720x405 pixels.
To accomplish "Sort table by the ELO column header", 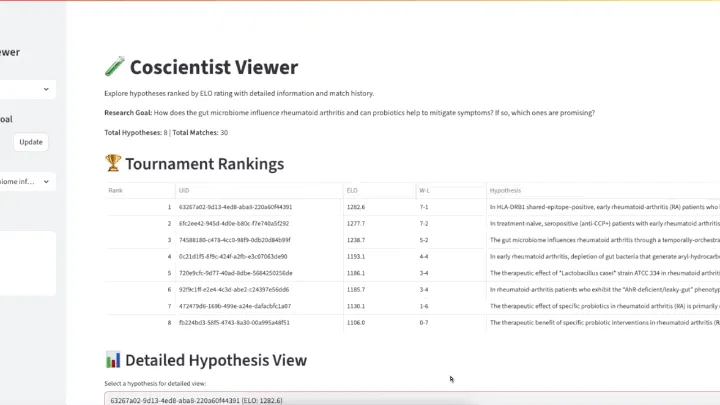I will pos(379,190).
